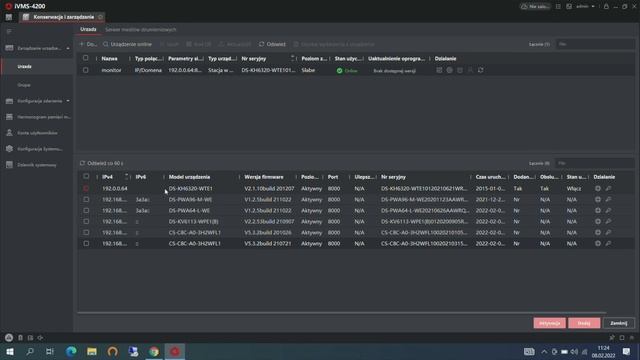The image size is (640, 360).
Task: Check the box for DS-PWA64-L-WE device
Action: (x=86, y=211)
